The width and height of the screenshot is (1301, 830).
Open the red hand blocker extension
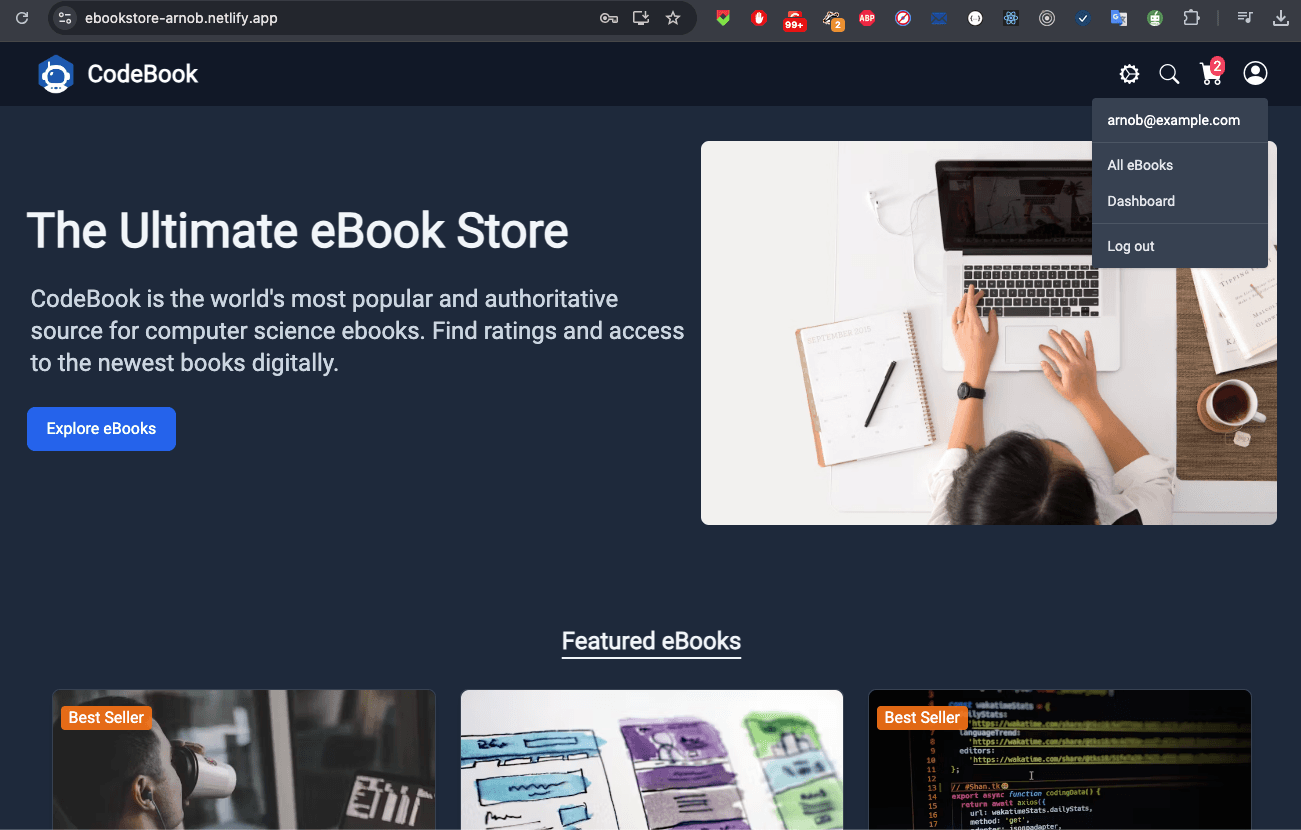point(759,18)
